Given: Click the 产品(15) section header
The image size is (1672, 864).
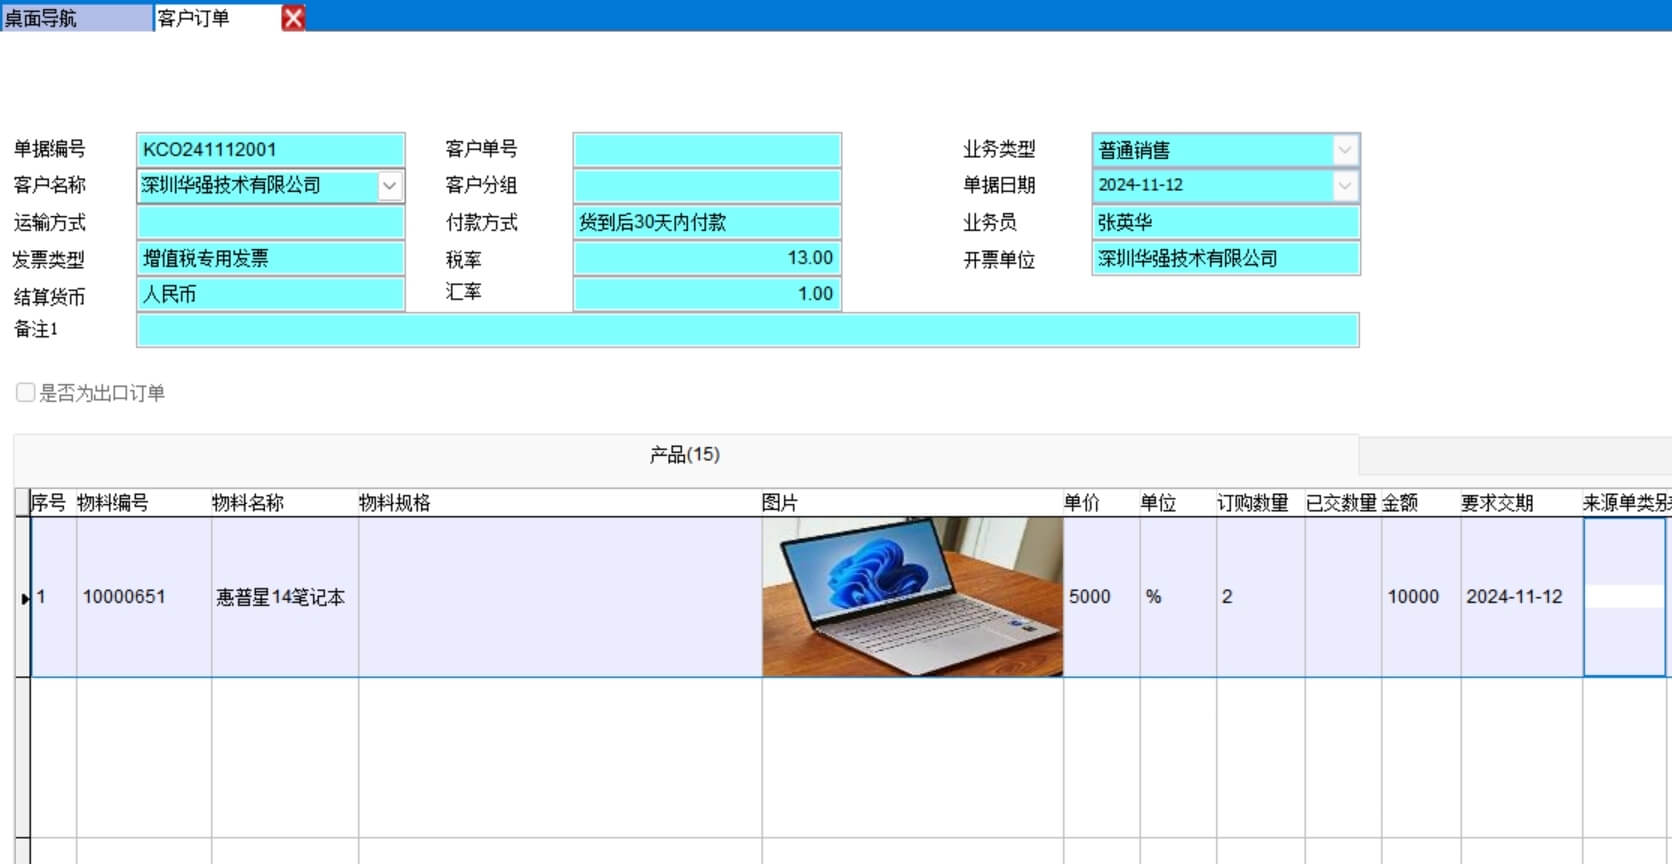Looking at the screenshot, I should (685, 455).
